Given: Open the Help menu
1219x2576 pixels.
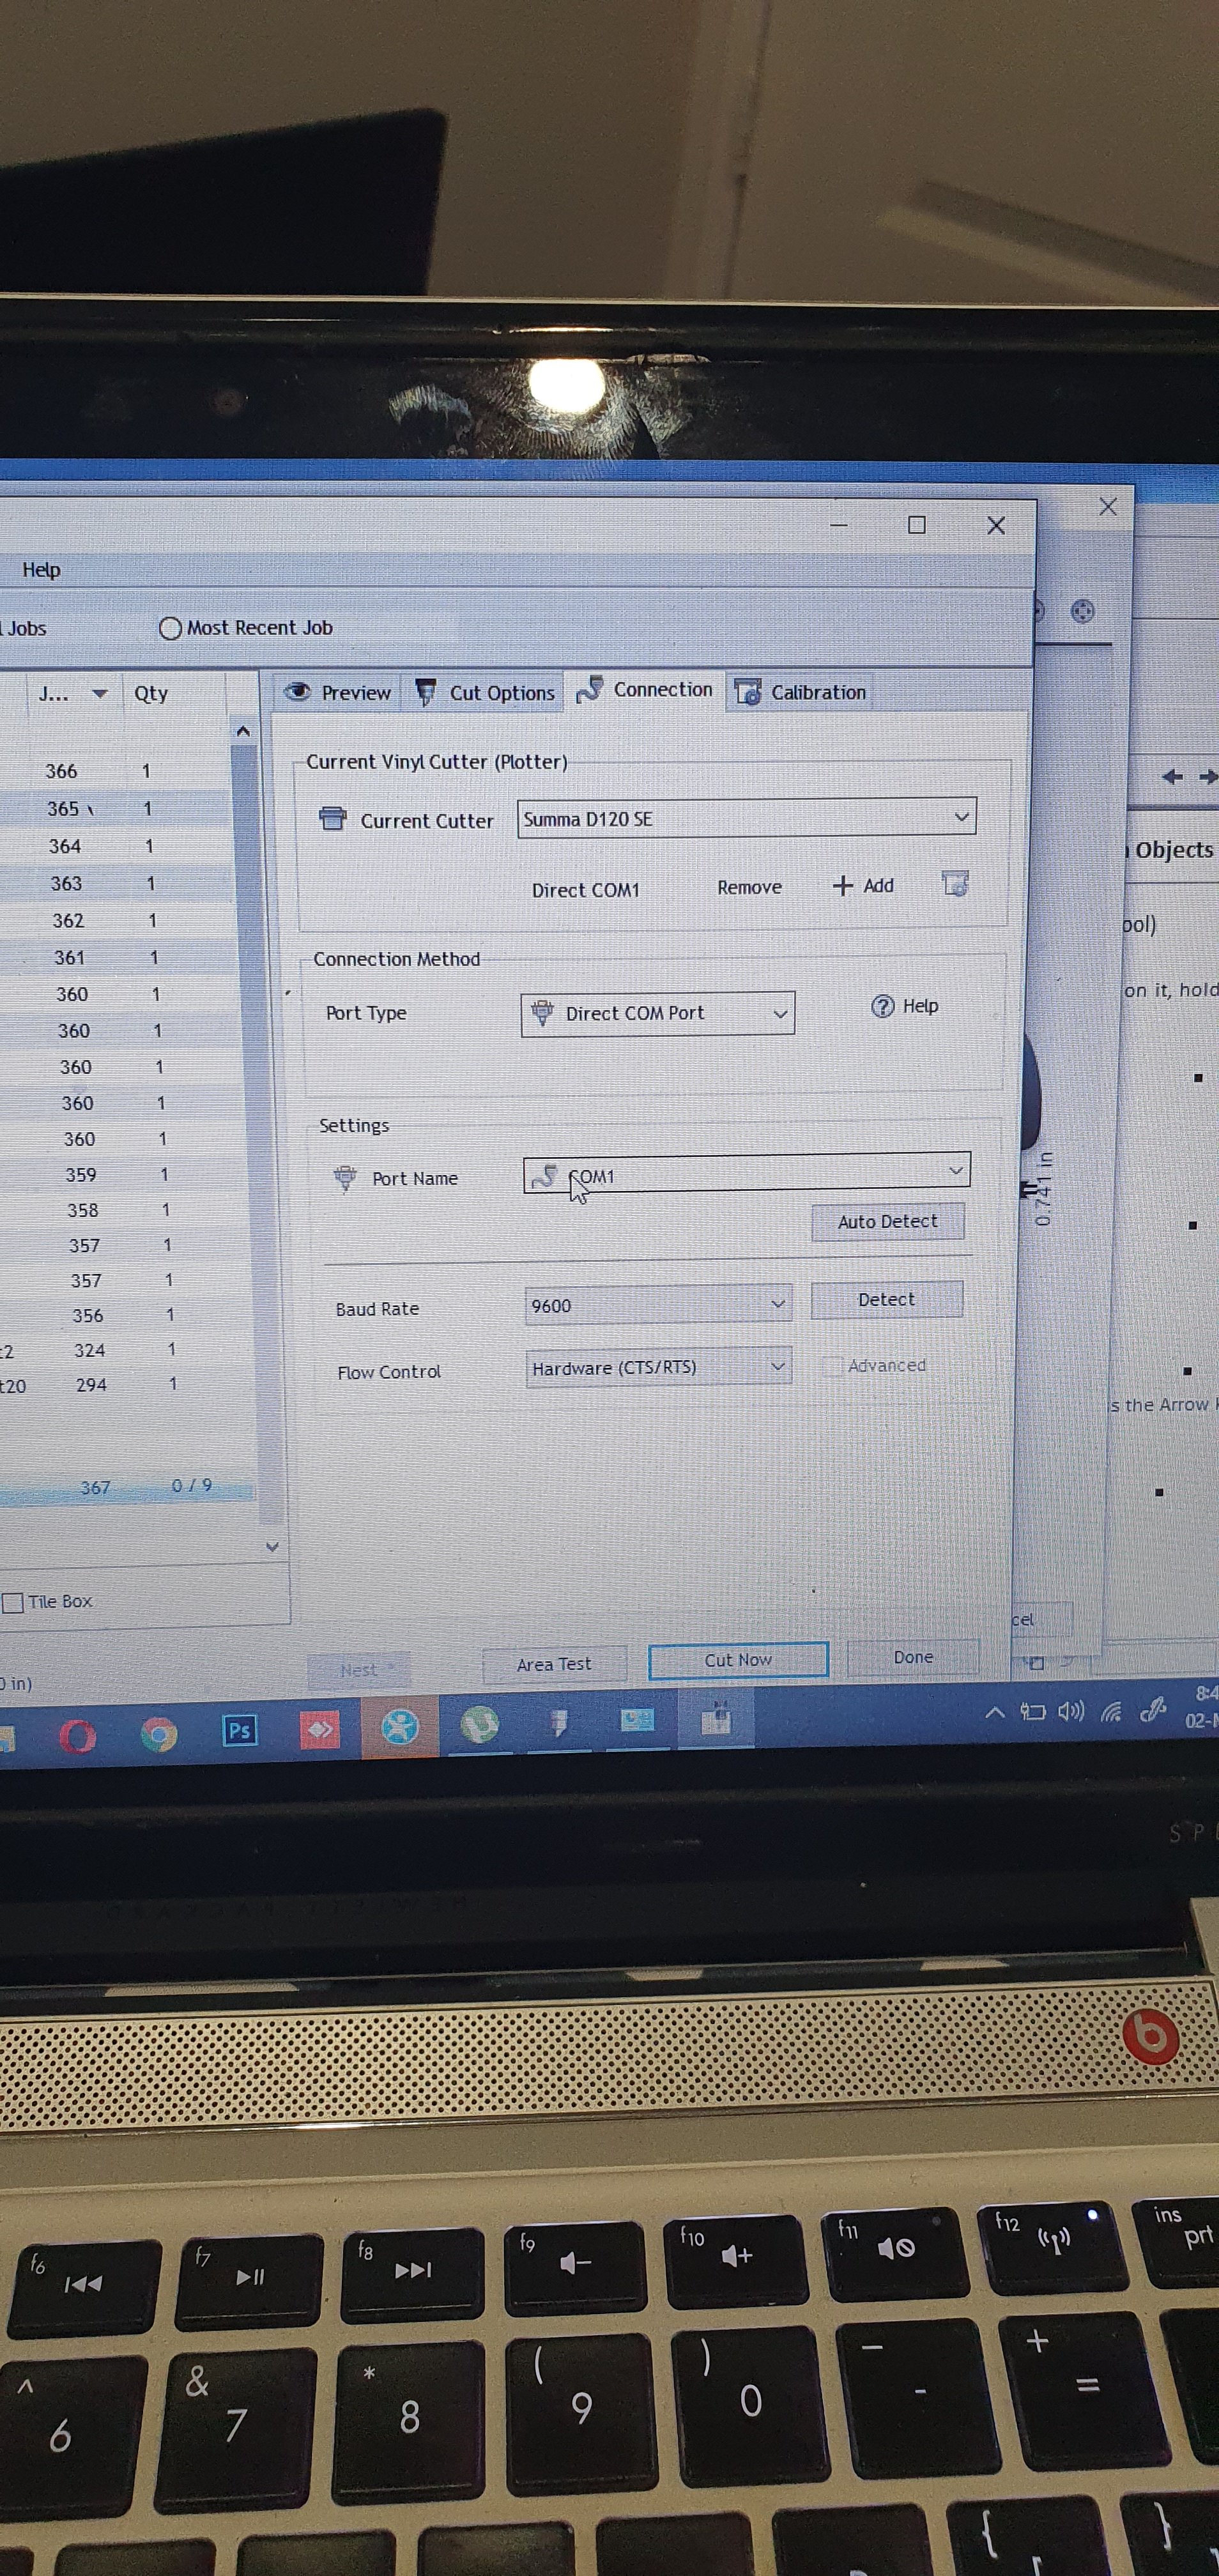Looking at the screenshot, I should [x=42, y=570].
